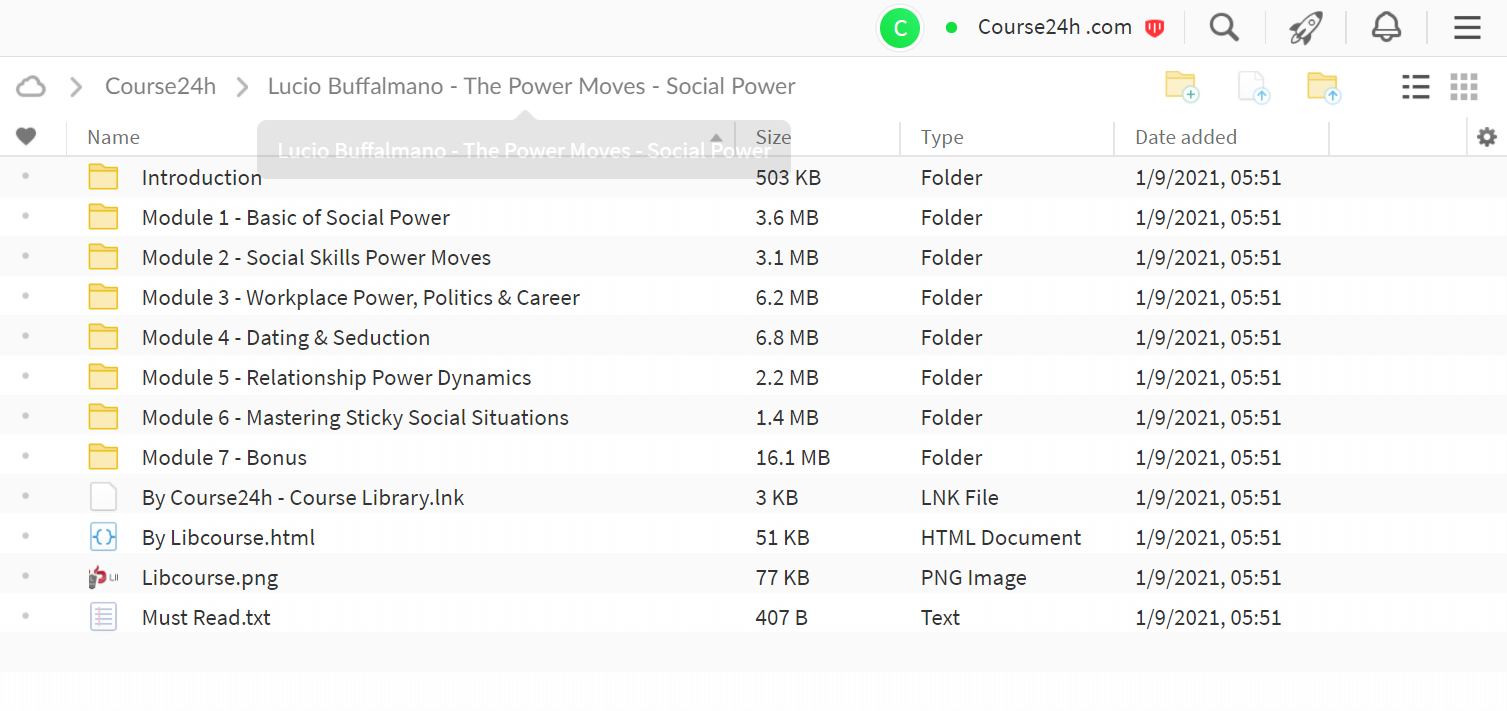Click the Module 5 folder icon
Viewport: 1507px width, 711px height.
click(x=103, y=377)
